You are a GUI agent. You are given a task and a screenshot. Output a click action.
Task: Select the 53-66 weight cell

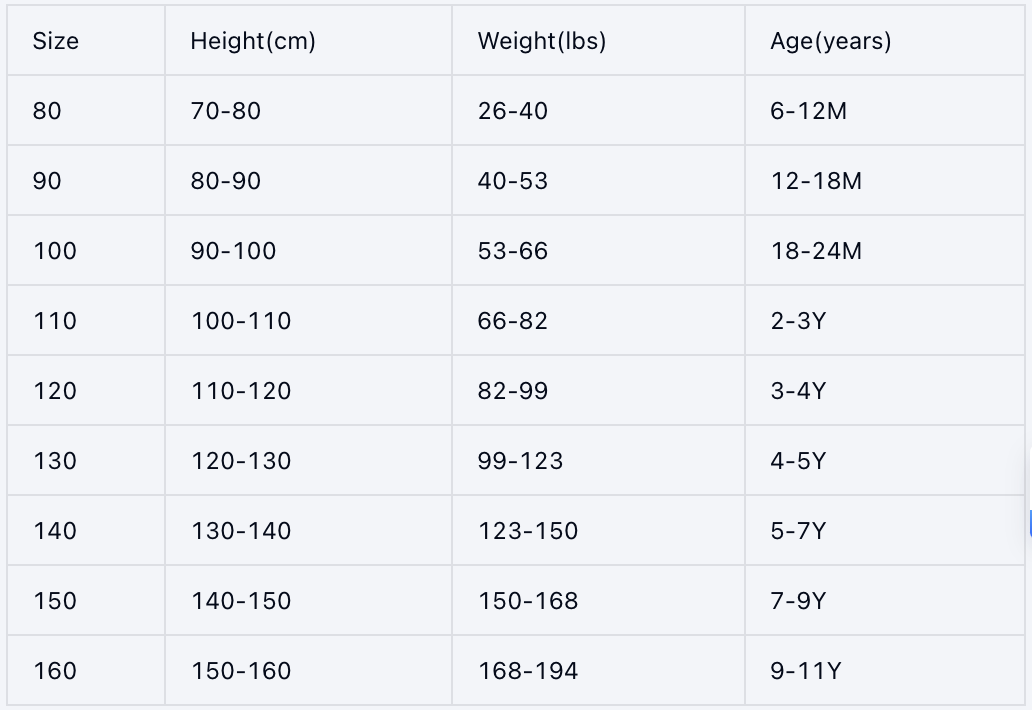pos(513,251)
